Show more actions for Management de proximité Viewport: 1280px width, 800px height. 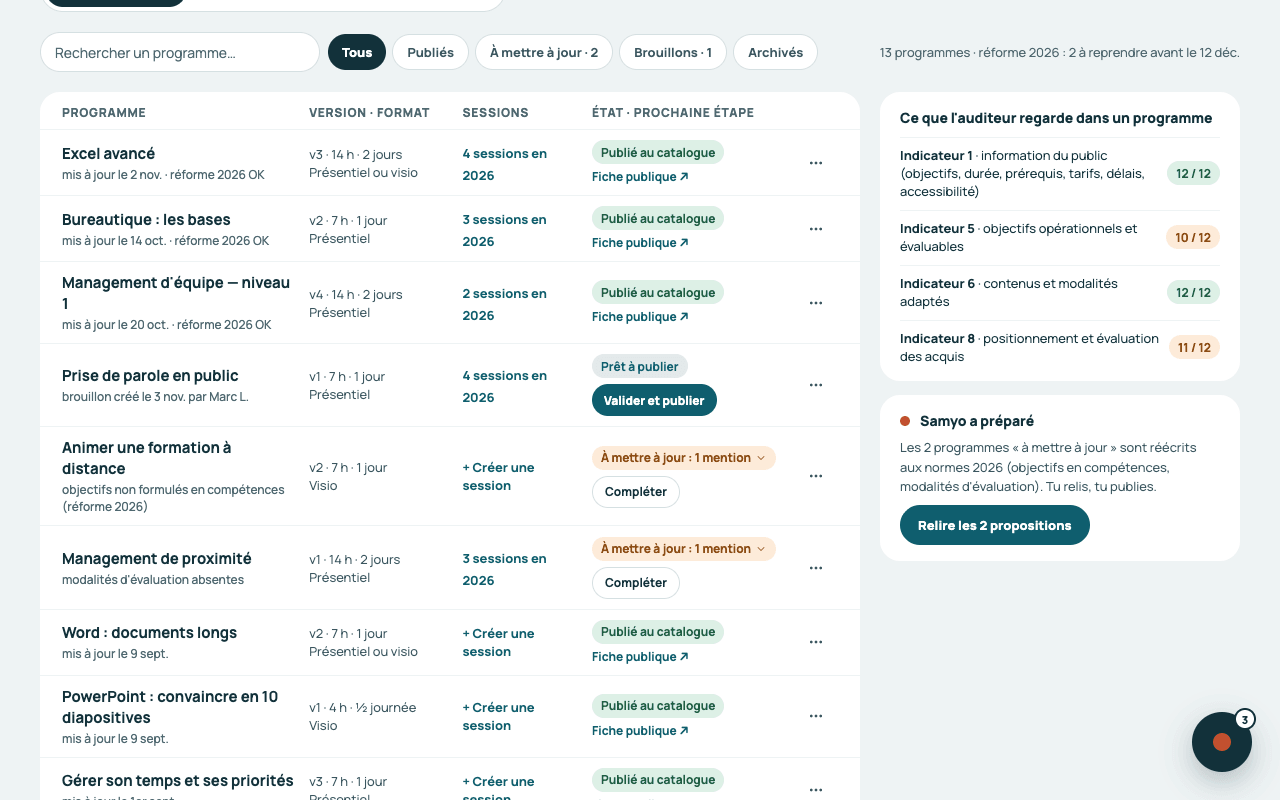(x=816, y=568)
